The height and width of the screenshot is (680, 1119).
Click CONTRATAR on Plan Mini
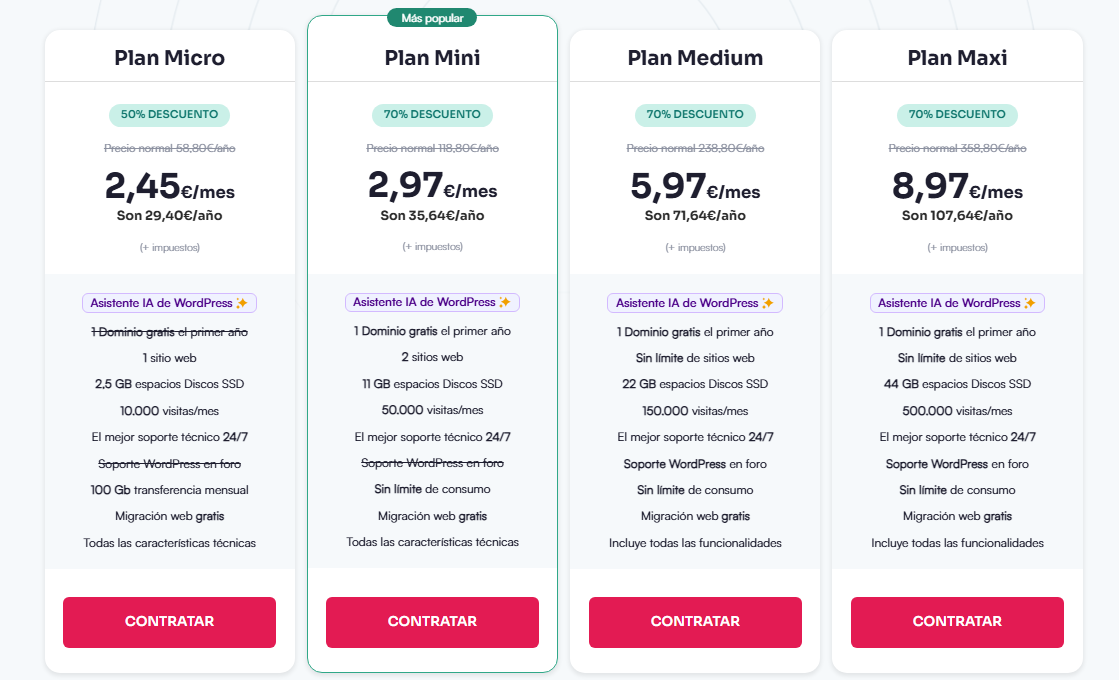[x=432, y=622]
